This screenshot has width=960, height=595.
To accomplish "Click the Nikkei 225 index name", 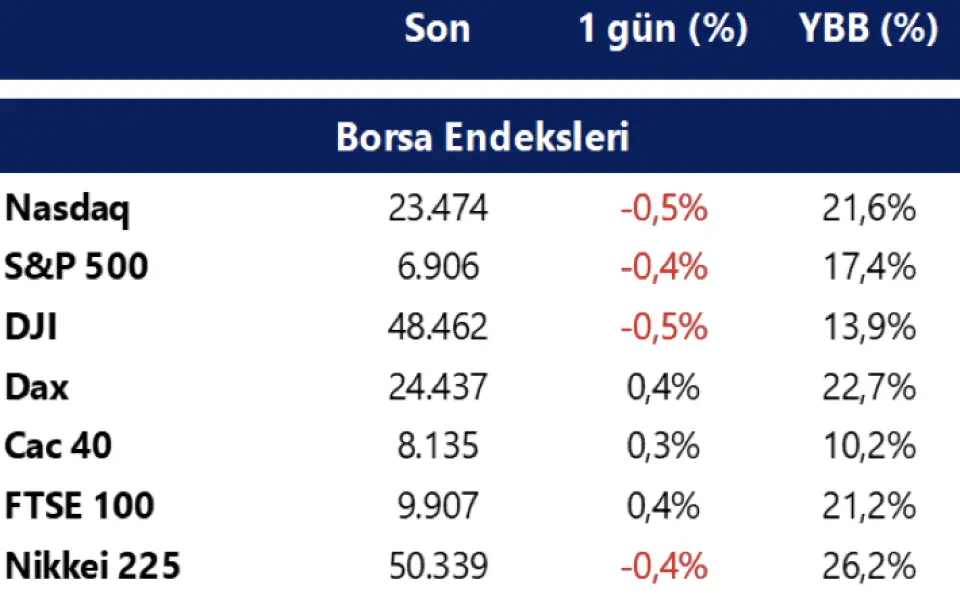I will coord(93,566).
